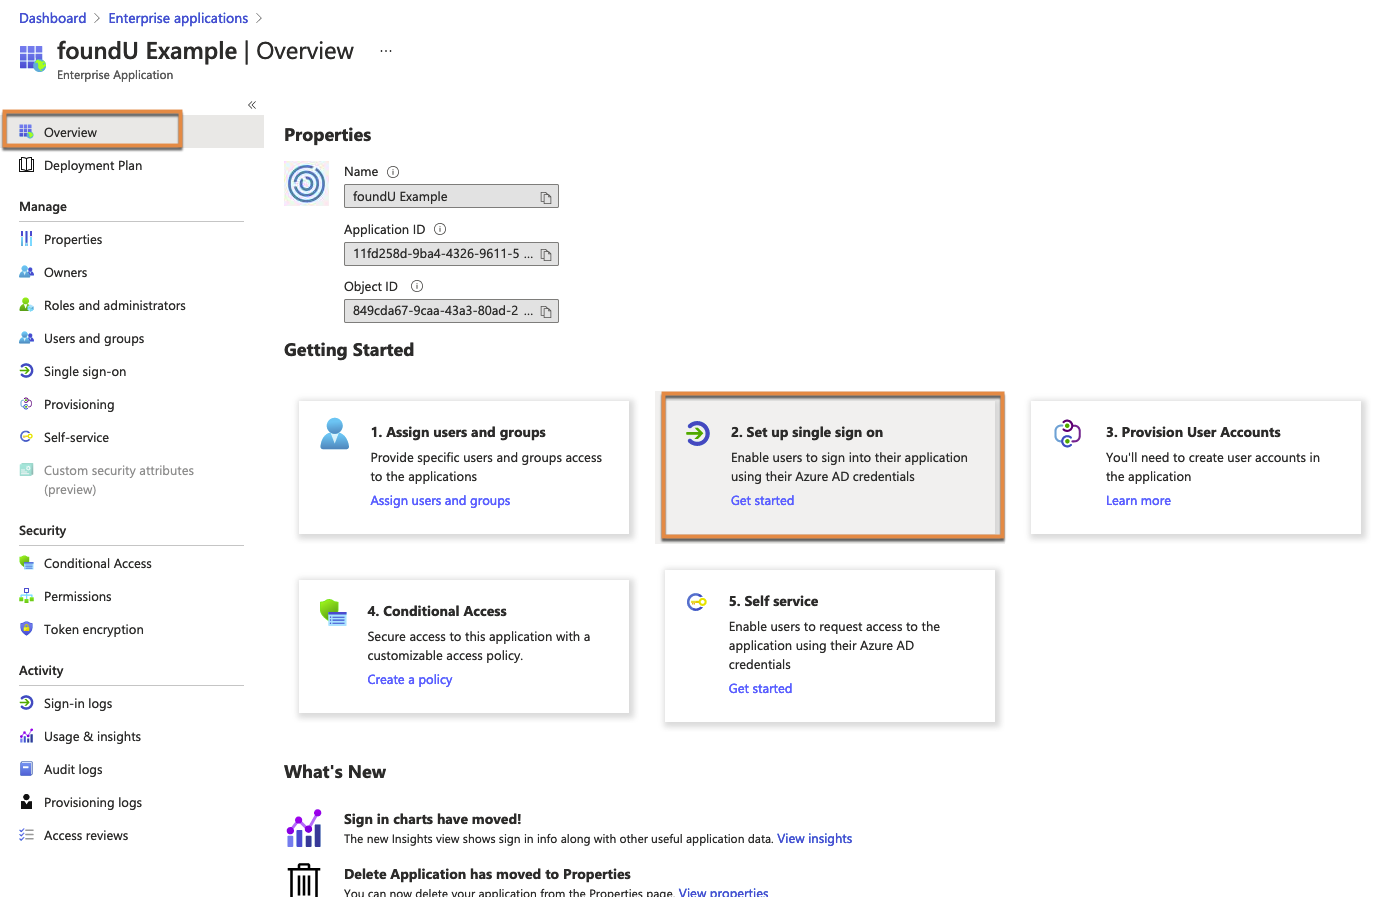Click the info icon beside Object ID
The height and width of the screenshot is (897, 1393).
click(x=417, y=287)
